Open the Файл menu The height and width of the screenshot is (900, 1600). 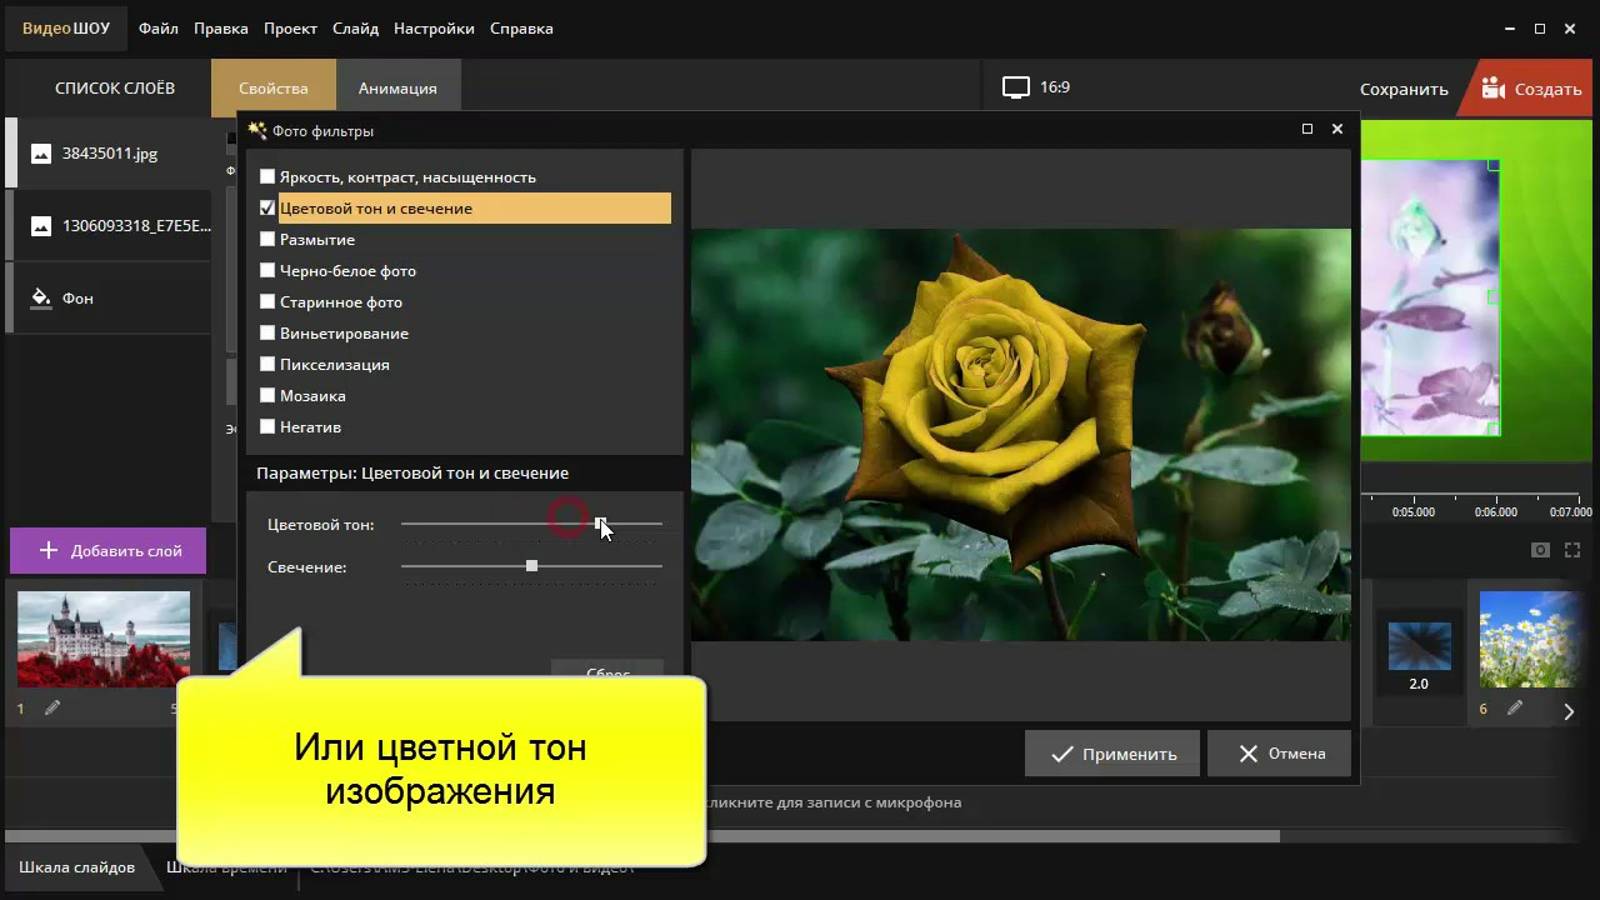click(158, 28)
